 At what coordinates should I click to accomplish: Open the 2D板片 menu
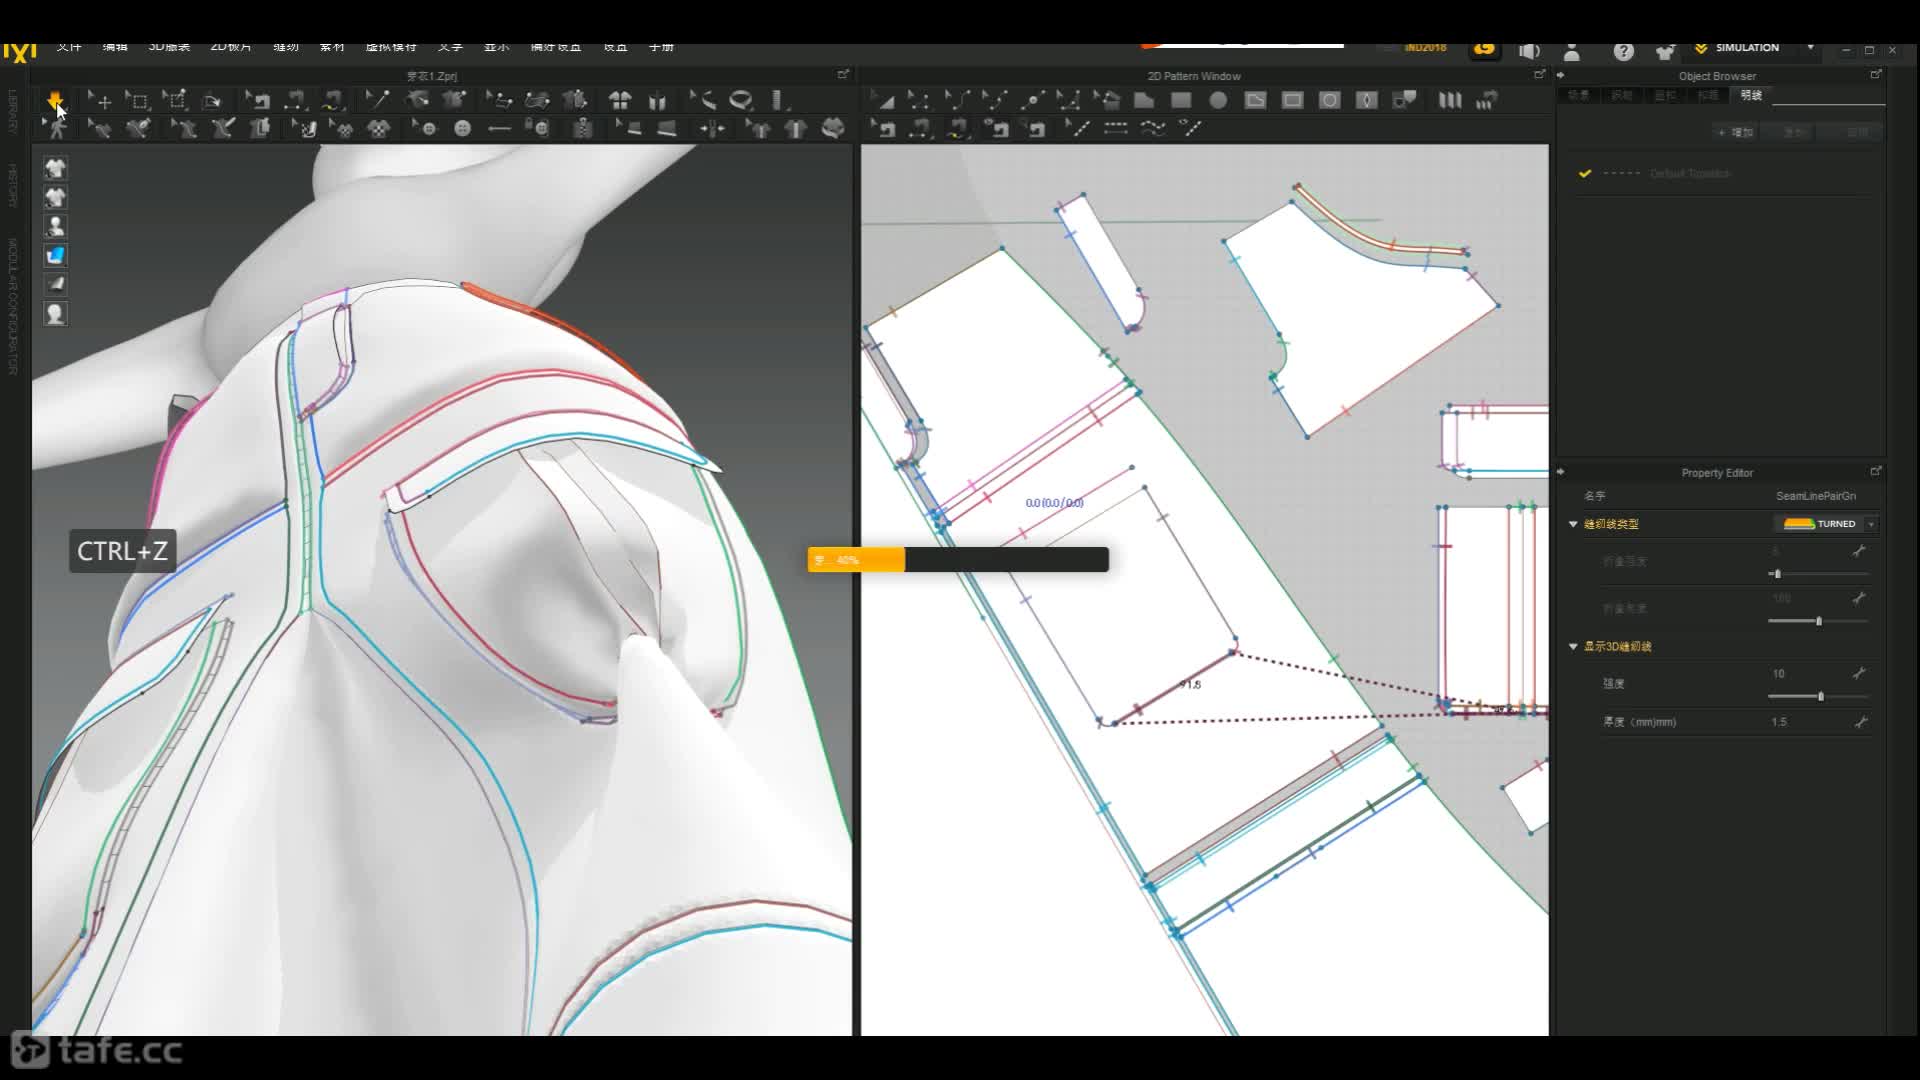pos(231,47)
